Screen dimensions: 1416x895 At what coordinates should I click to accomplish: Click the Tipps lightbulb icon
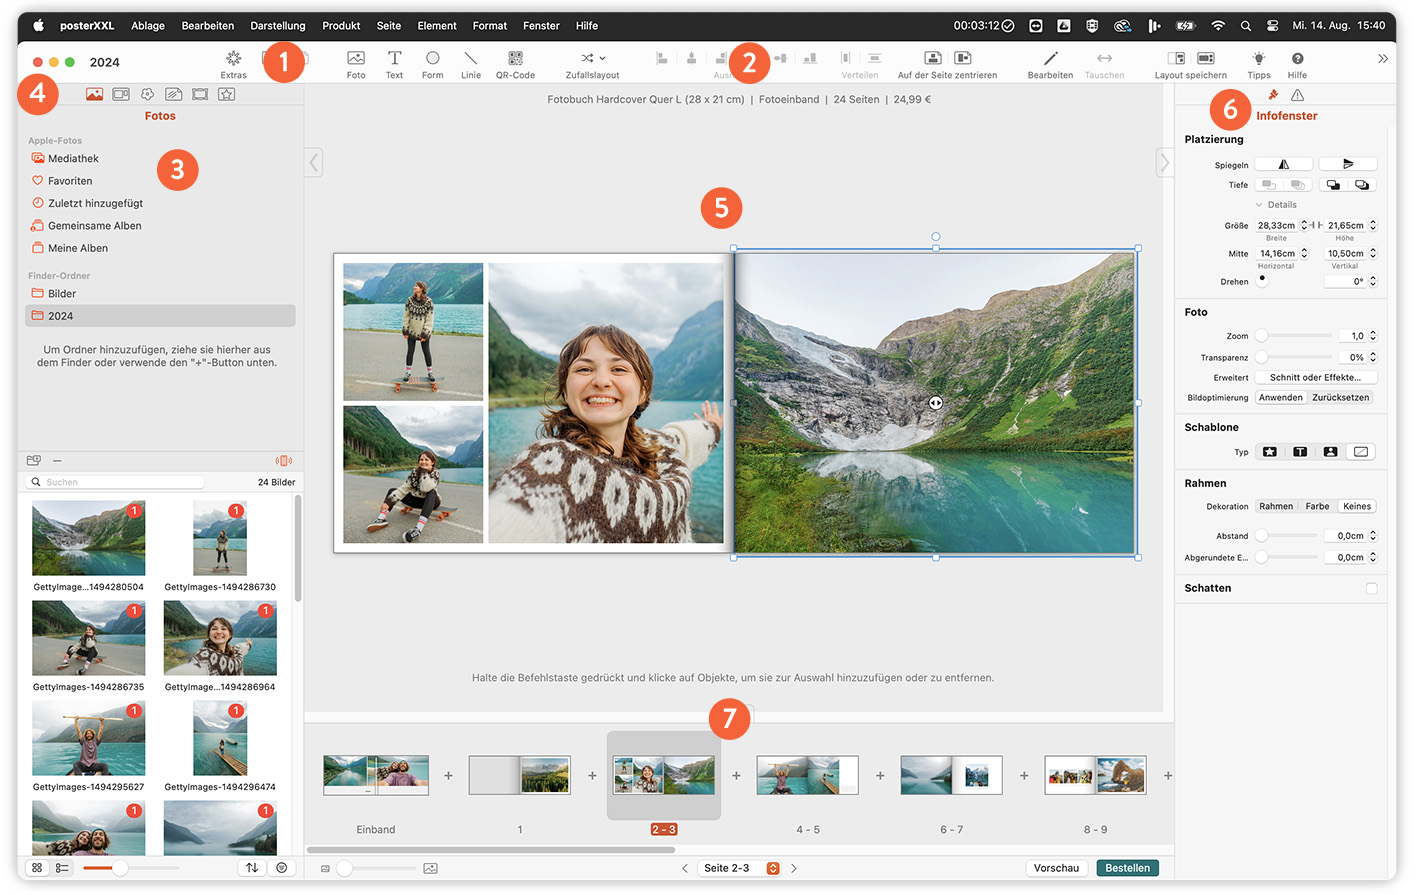(1258, 59)
